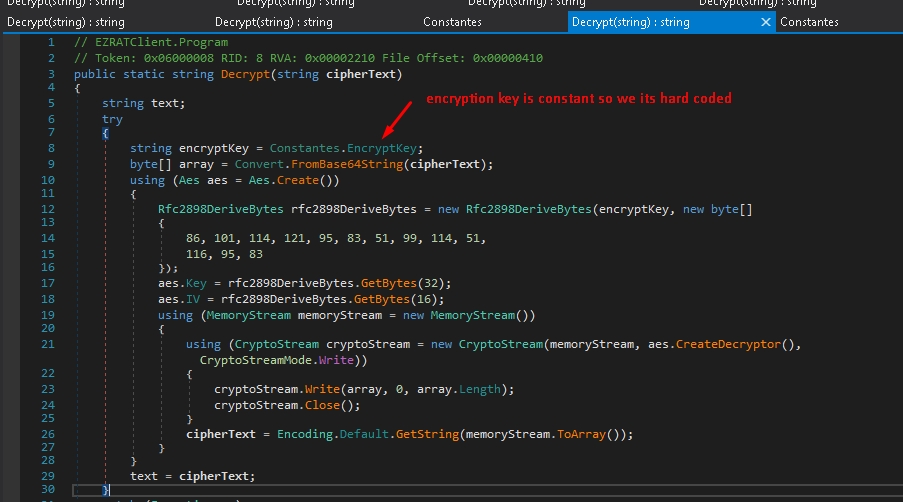The height and width of the screenshot is (502, 903).
Task: Click aes.Key property on line 17
Action: 194,283
